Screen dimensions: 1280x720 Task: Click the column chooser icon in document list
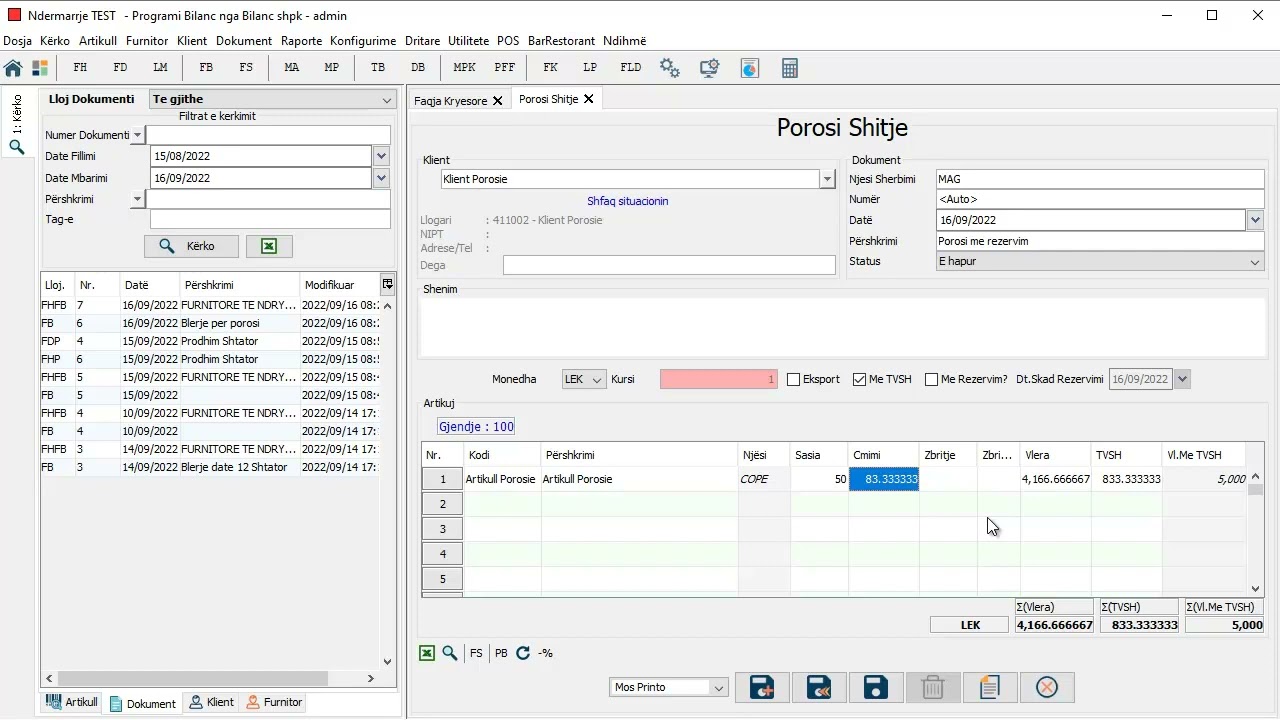[x=388, y=284]
